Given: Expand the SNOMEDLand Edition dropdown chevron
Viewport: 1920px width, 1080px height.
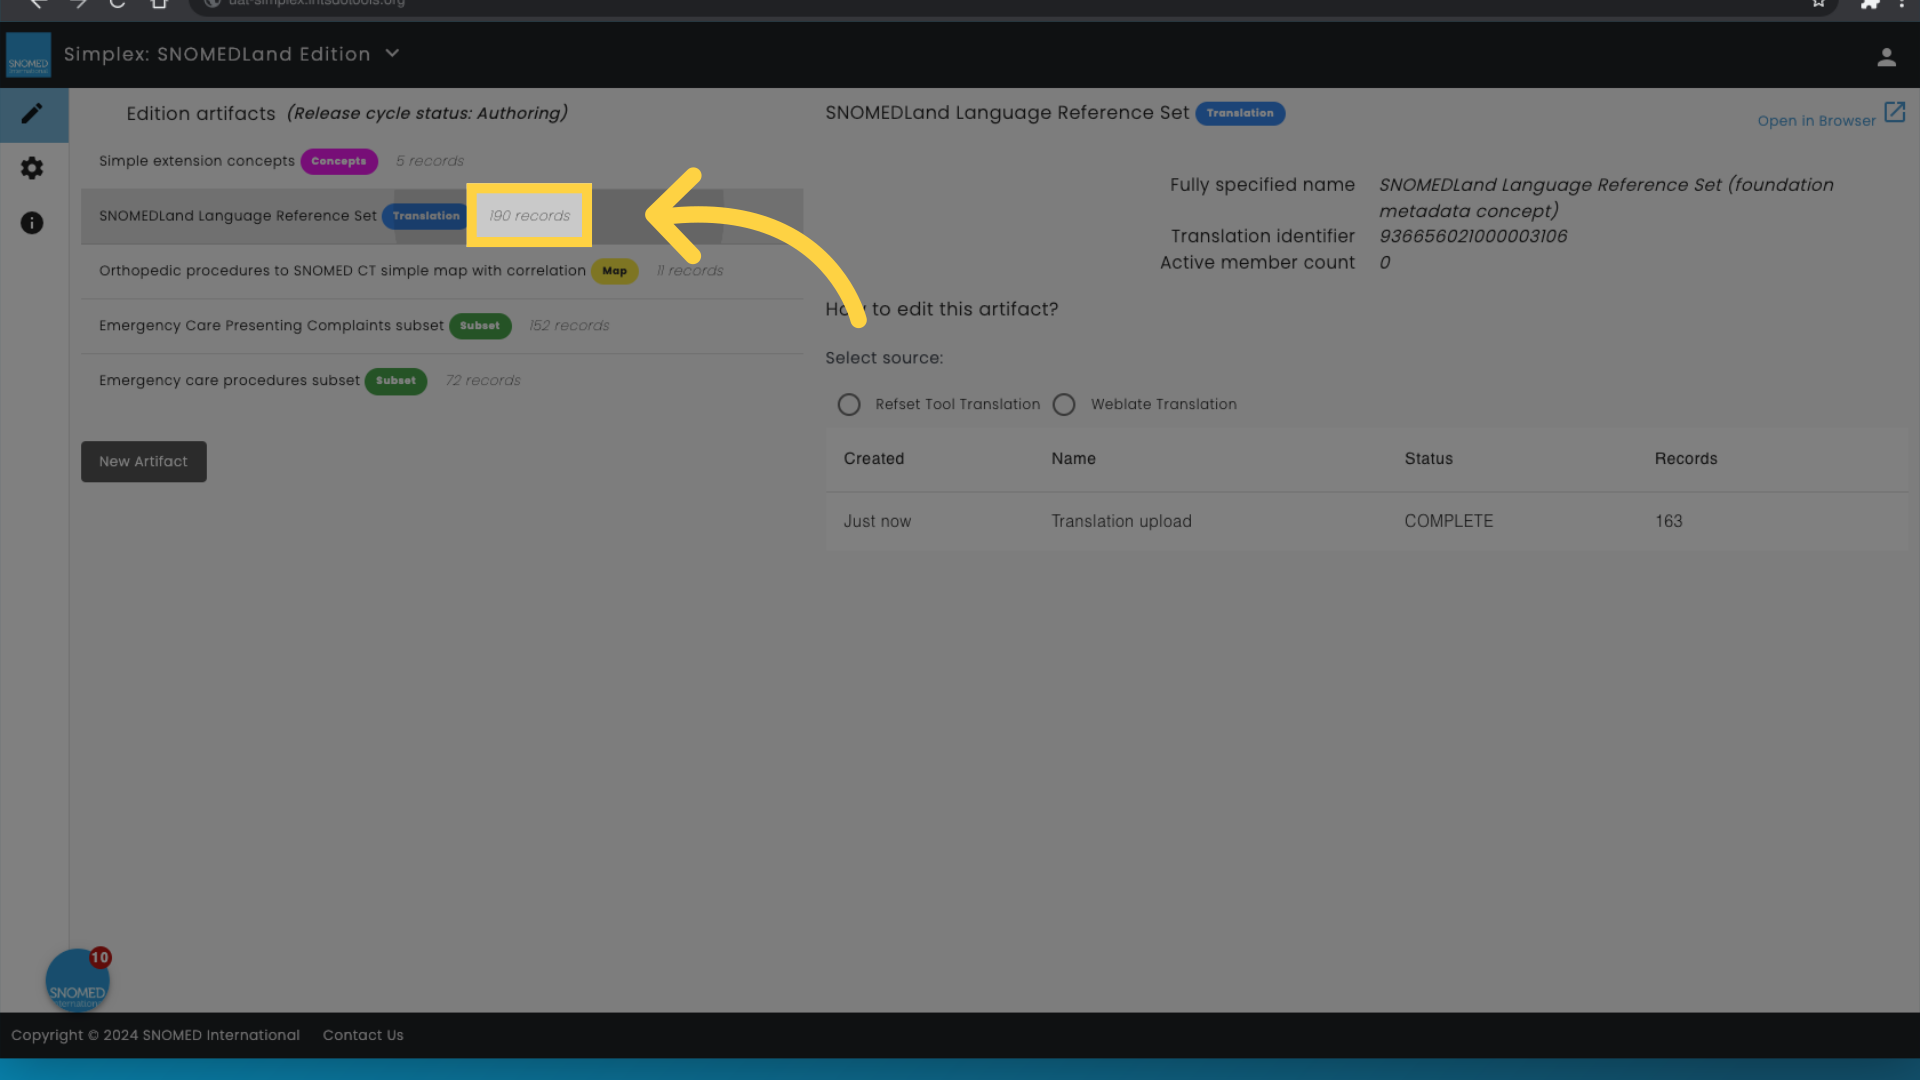Looking at the screenshot, I should (x=392, y=54).
